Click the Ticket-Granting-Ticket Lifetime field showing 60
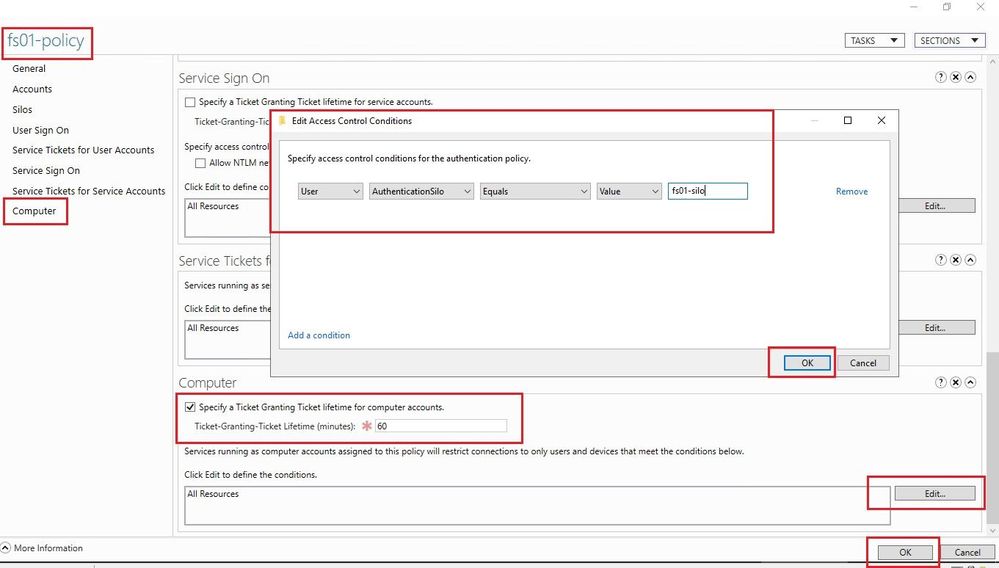The height and width of the screenshot is (568, 999). click(440, 426)
